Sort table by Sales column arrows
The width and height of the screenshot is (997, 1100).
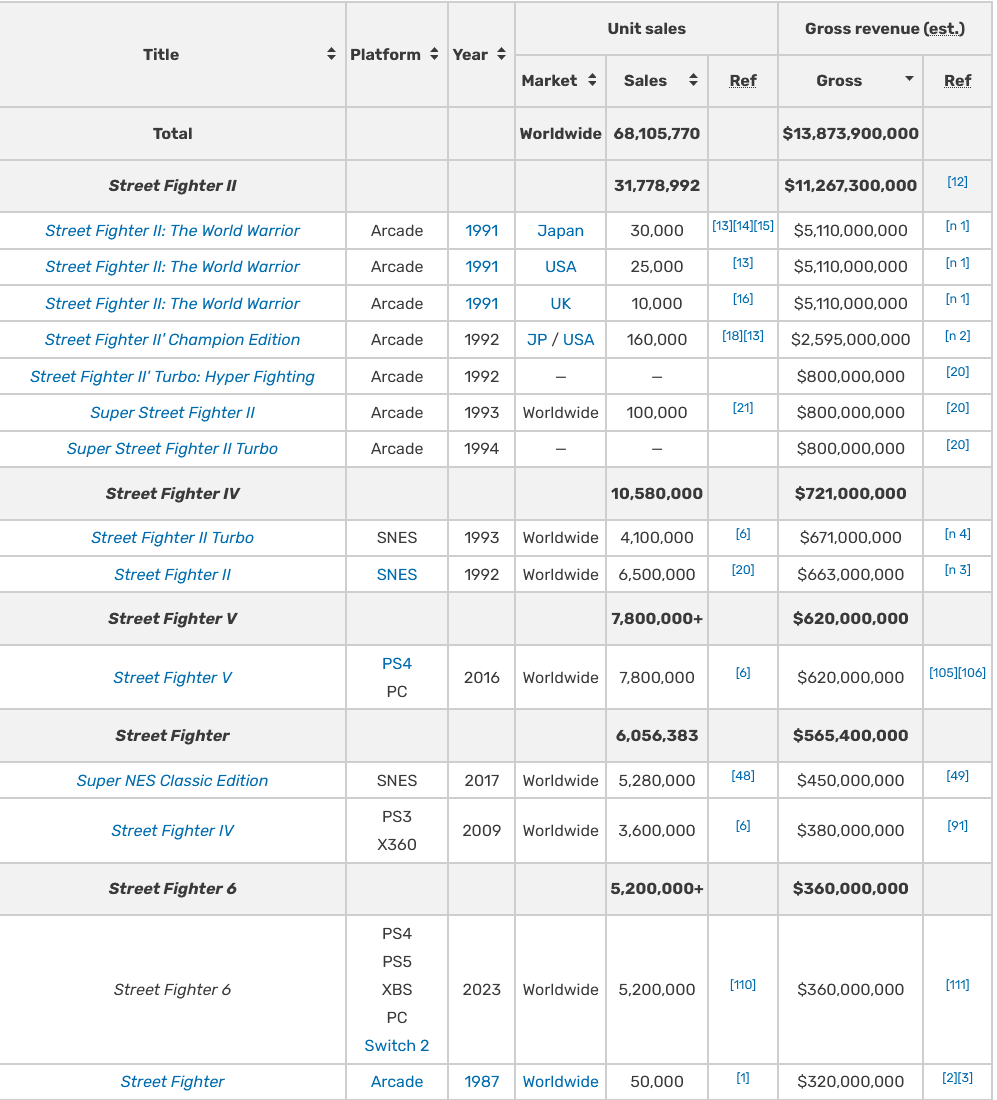693,80
